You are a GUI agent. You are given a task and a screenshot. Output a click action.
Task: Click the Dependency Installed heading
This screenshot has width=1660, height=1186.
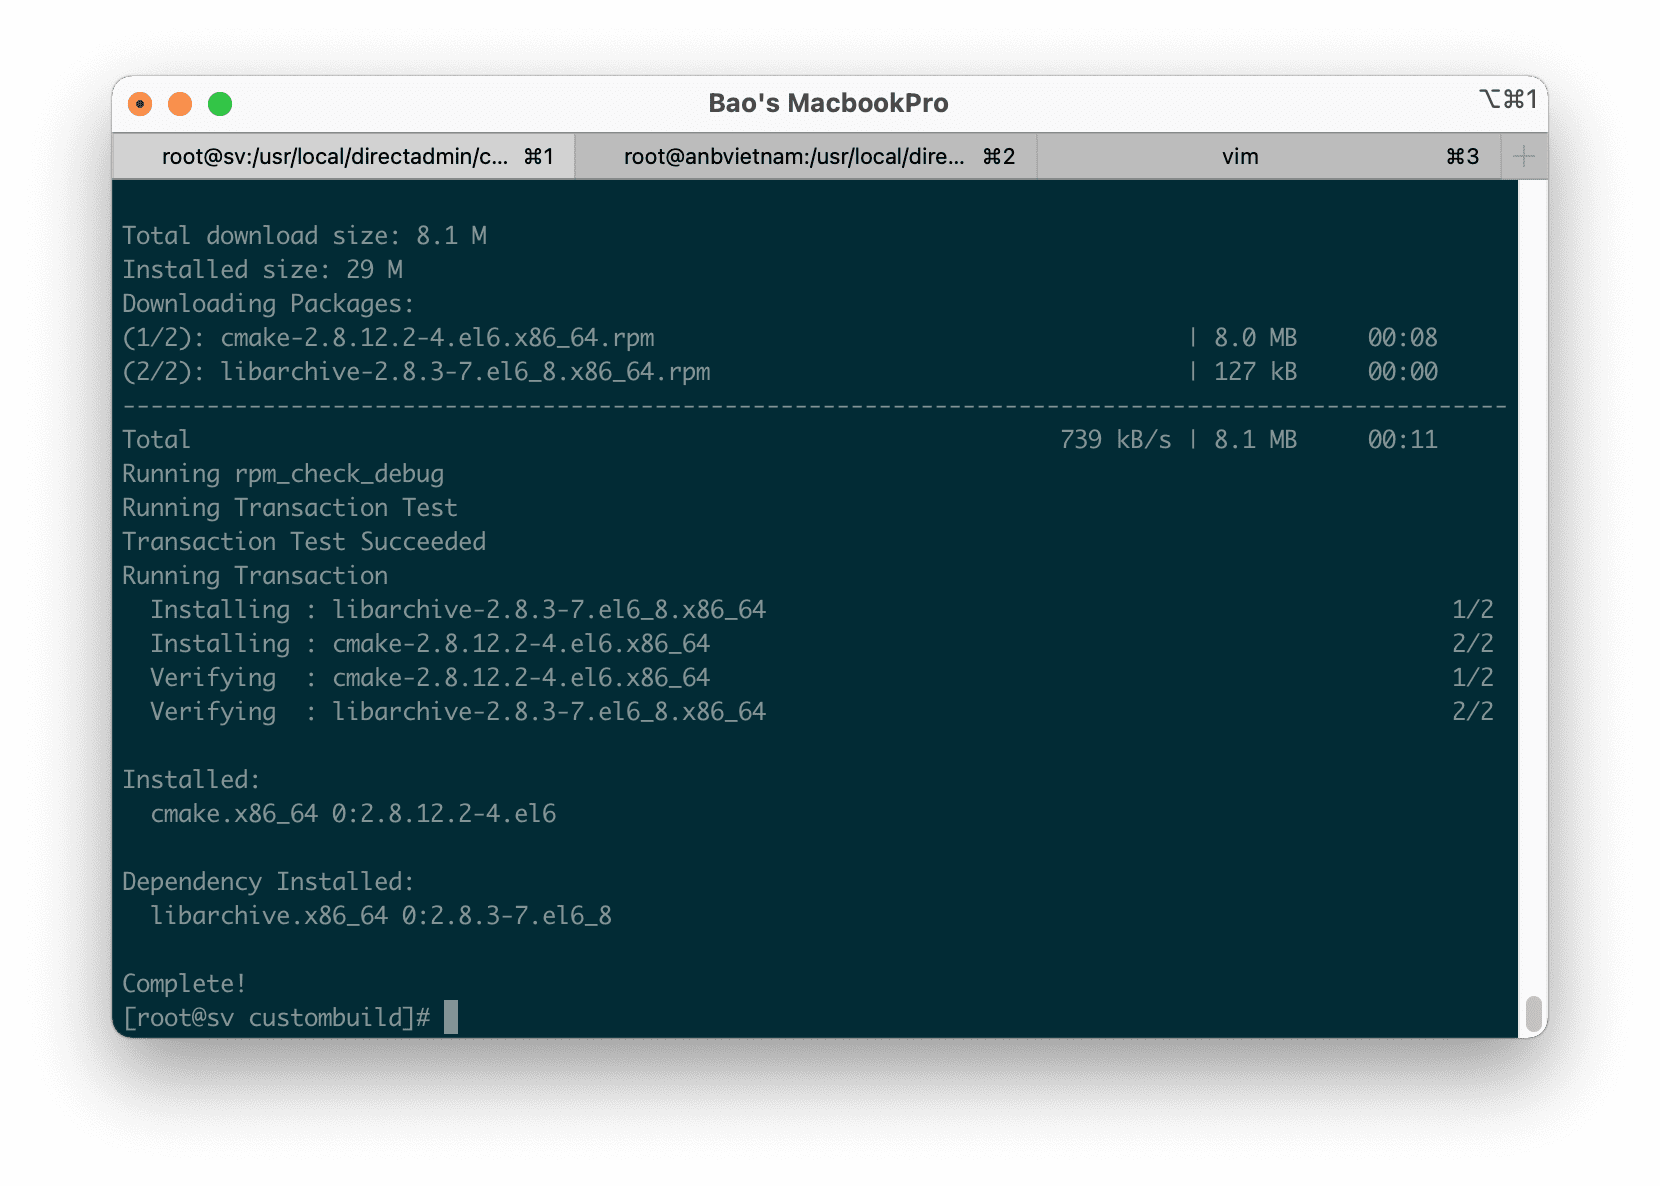click(268, 881)
